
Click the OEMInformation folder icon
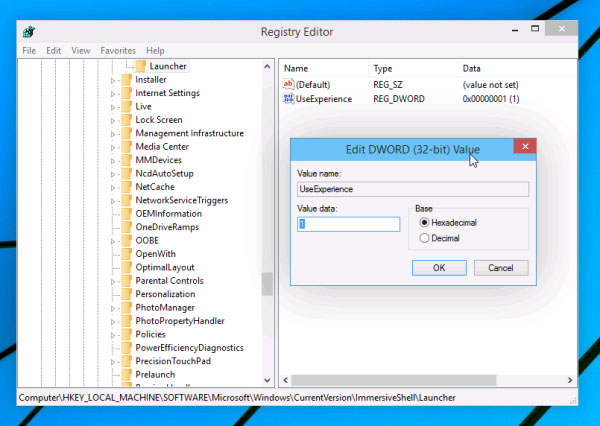point(126,214)
